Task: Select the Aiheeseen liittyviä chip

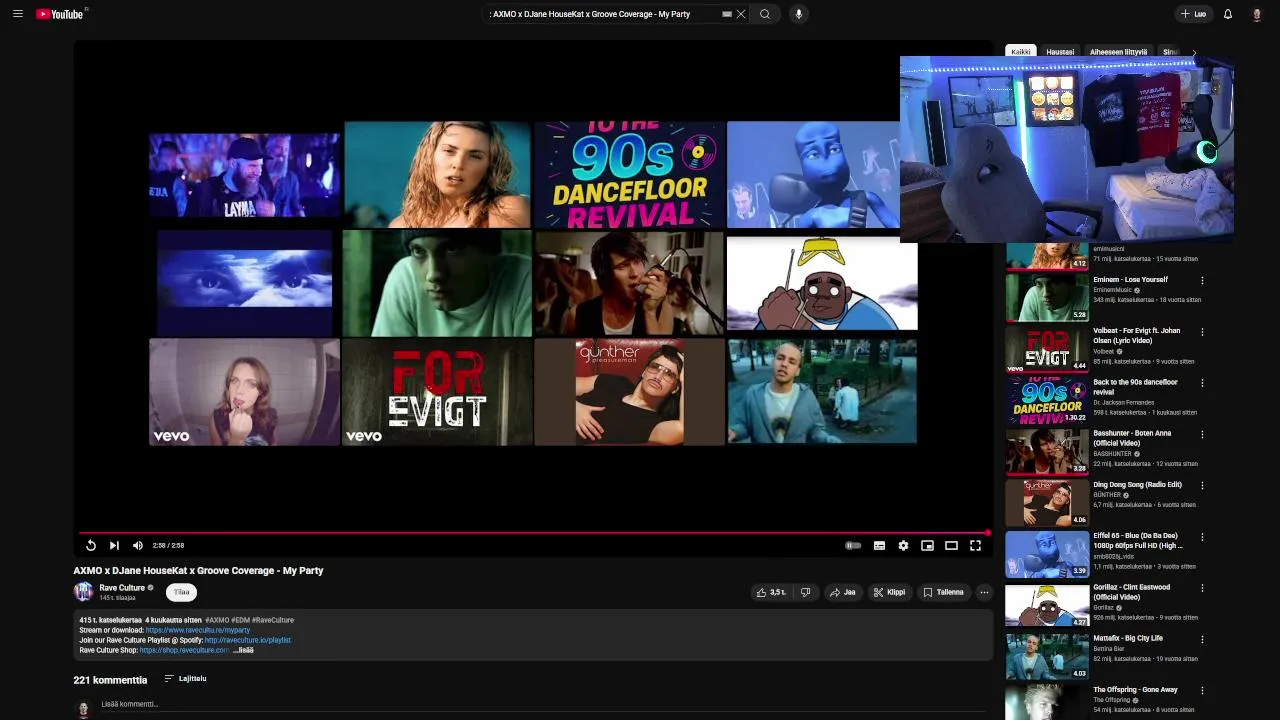Action: [1118, 52]
